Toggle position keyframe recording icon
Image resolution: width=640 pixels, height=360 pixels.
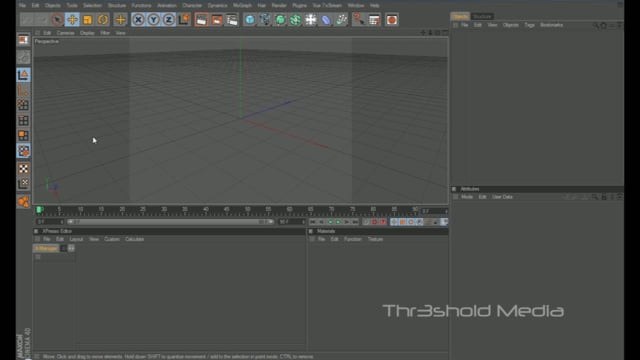[394, 222]
